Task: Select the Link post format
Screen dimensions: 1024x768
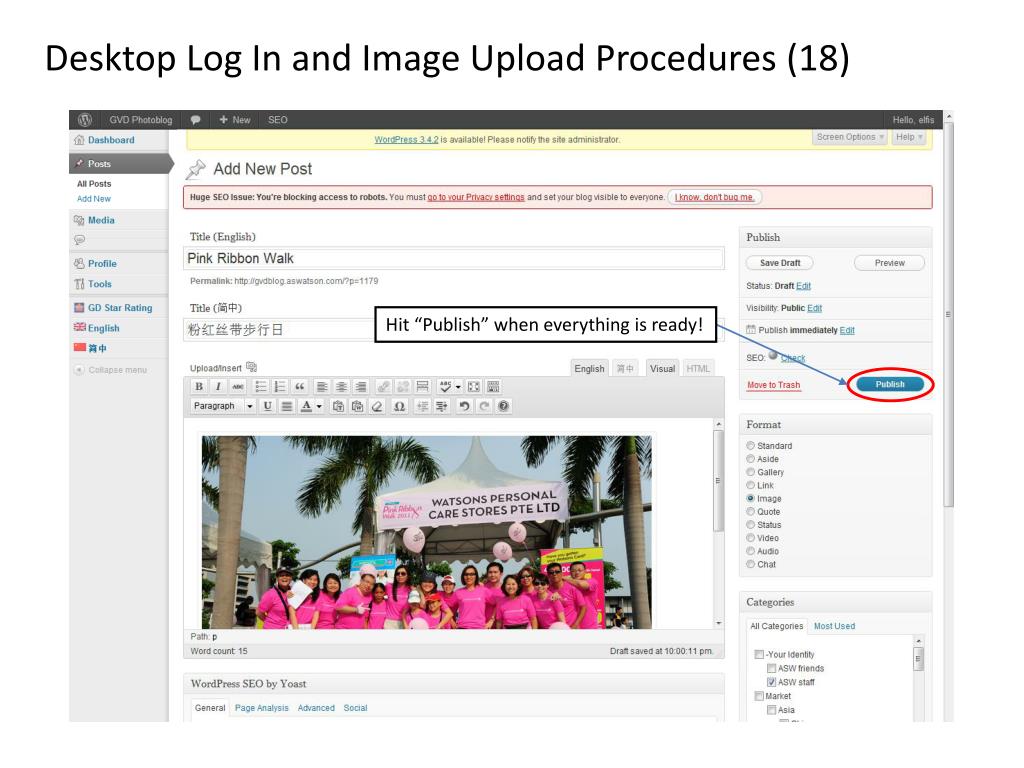Action: [x=750, y=485]
